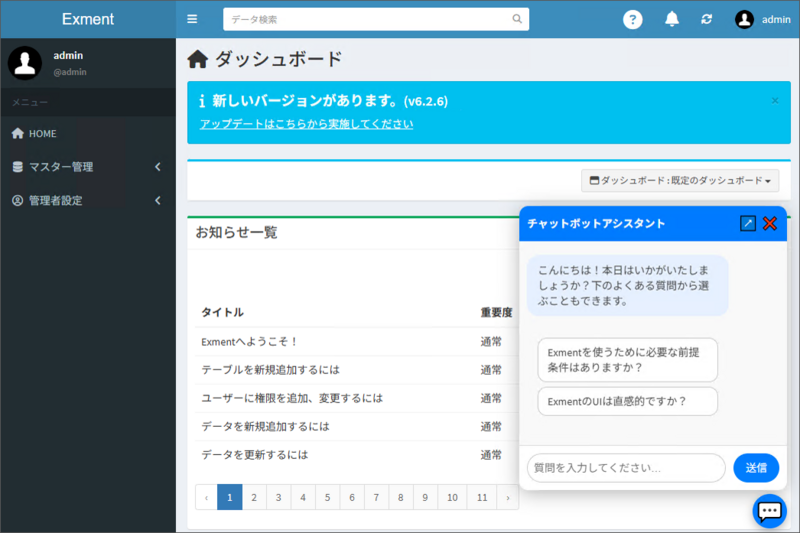Open the help question mark icon

(633, 19)
